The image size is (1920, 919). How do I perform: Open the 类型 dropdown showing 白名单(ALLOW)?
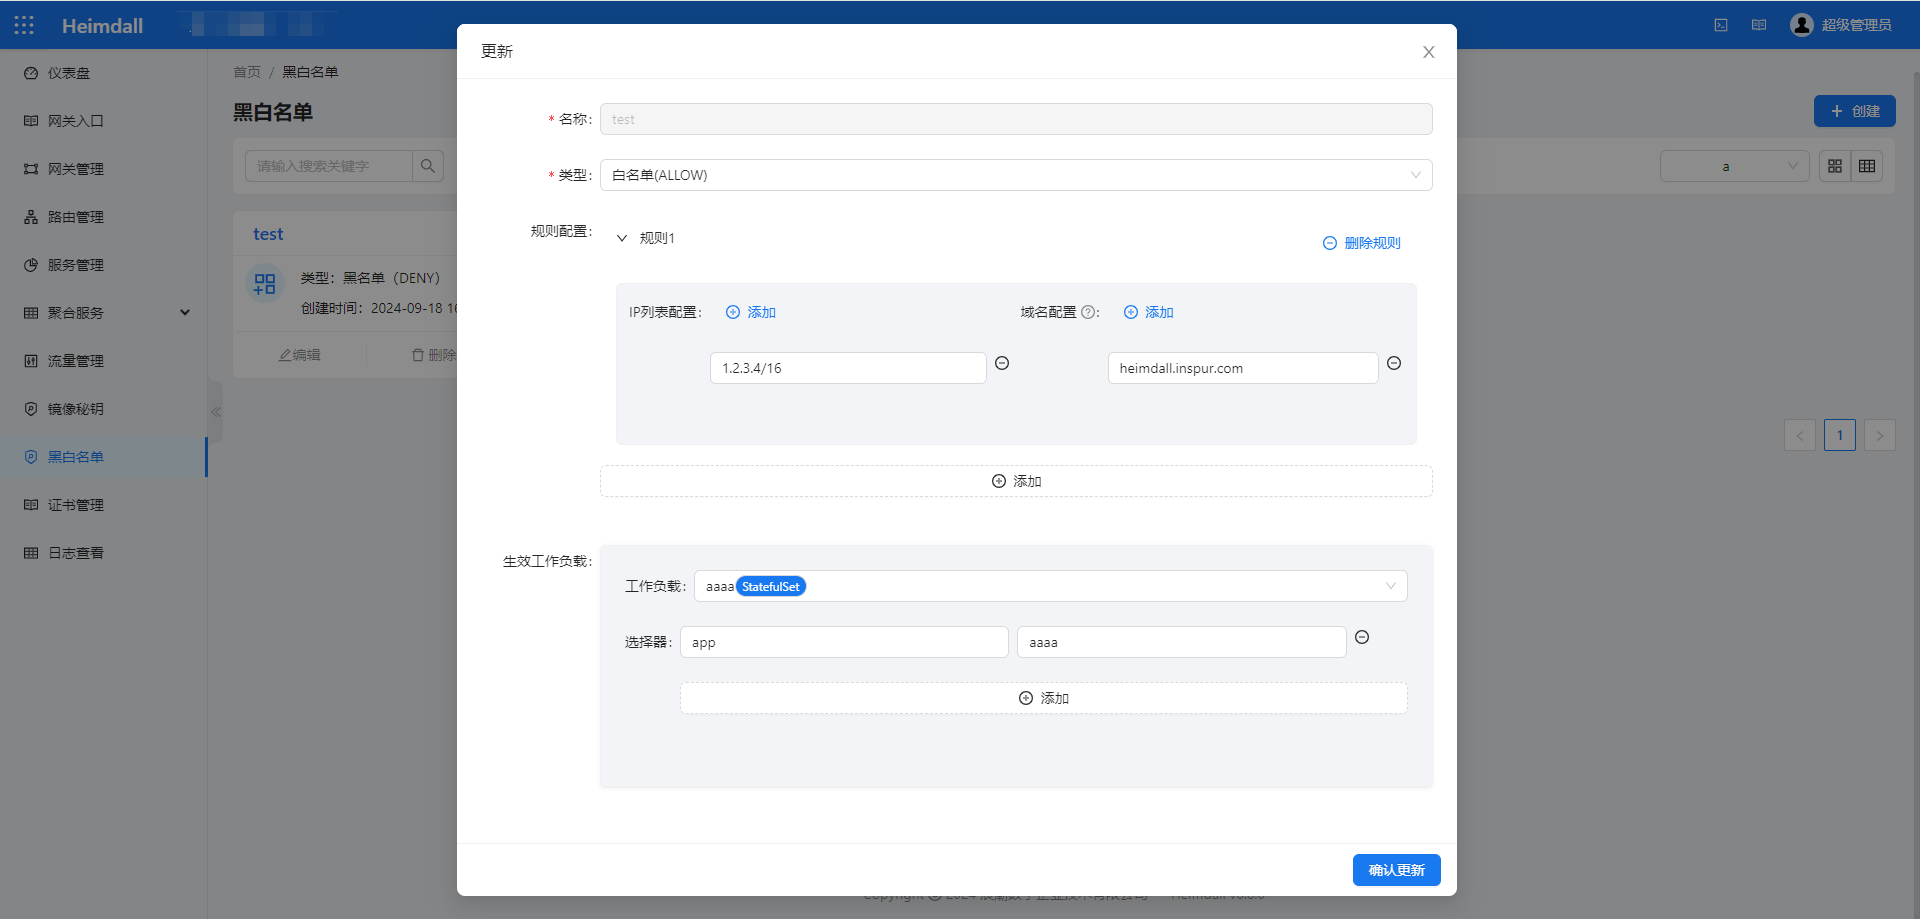pyautogui.click(x=1016, y=175)
